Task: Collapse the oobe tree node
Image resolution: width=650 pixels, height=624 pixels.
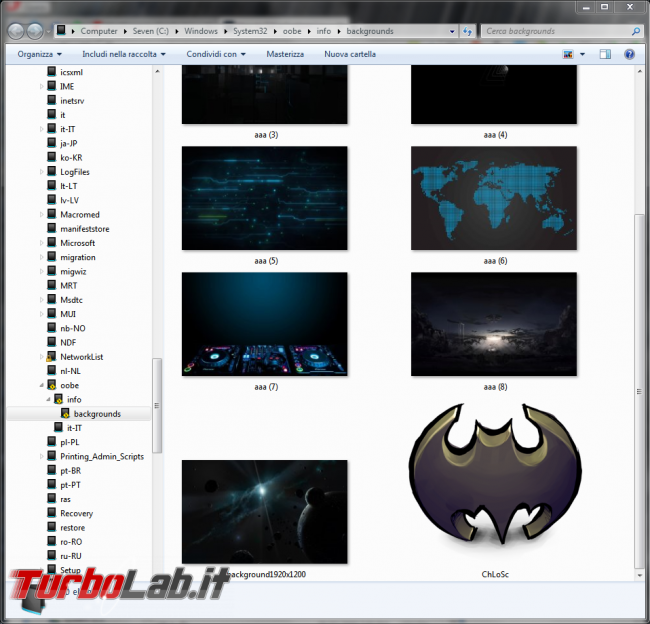Action: 41,385
